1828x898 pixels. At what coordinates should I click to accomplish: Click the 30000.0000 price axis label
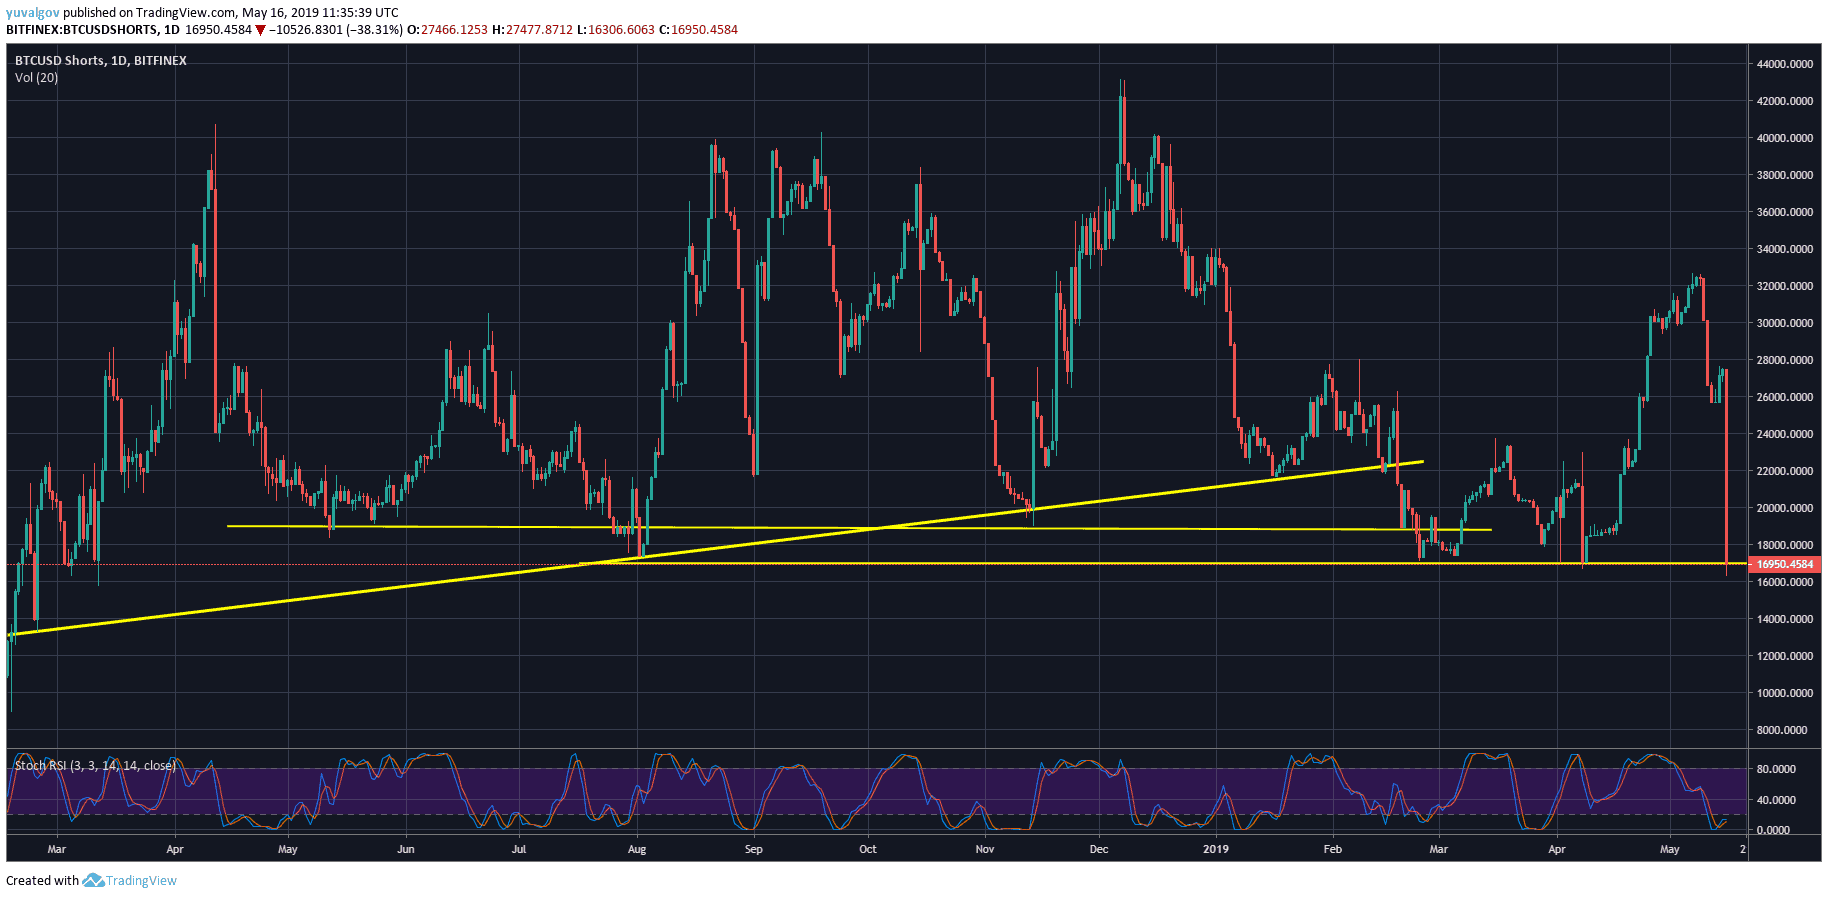coord(1785,323)
